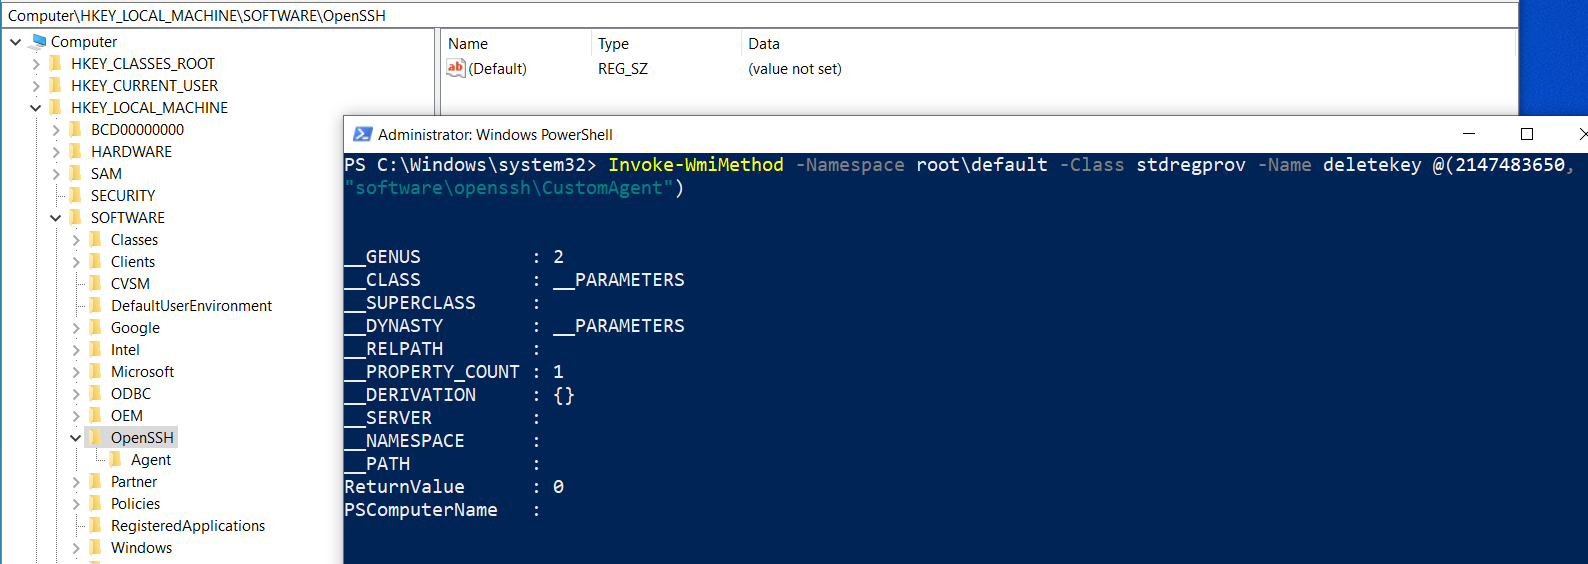Image resolution: width=1588 pixels, height=564 pixels.
Task: Select the Agent subkey label
Action: 151,459
